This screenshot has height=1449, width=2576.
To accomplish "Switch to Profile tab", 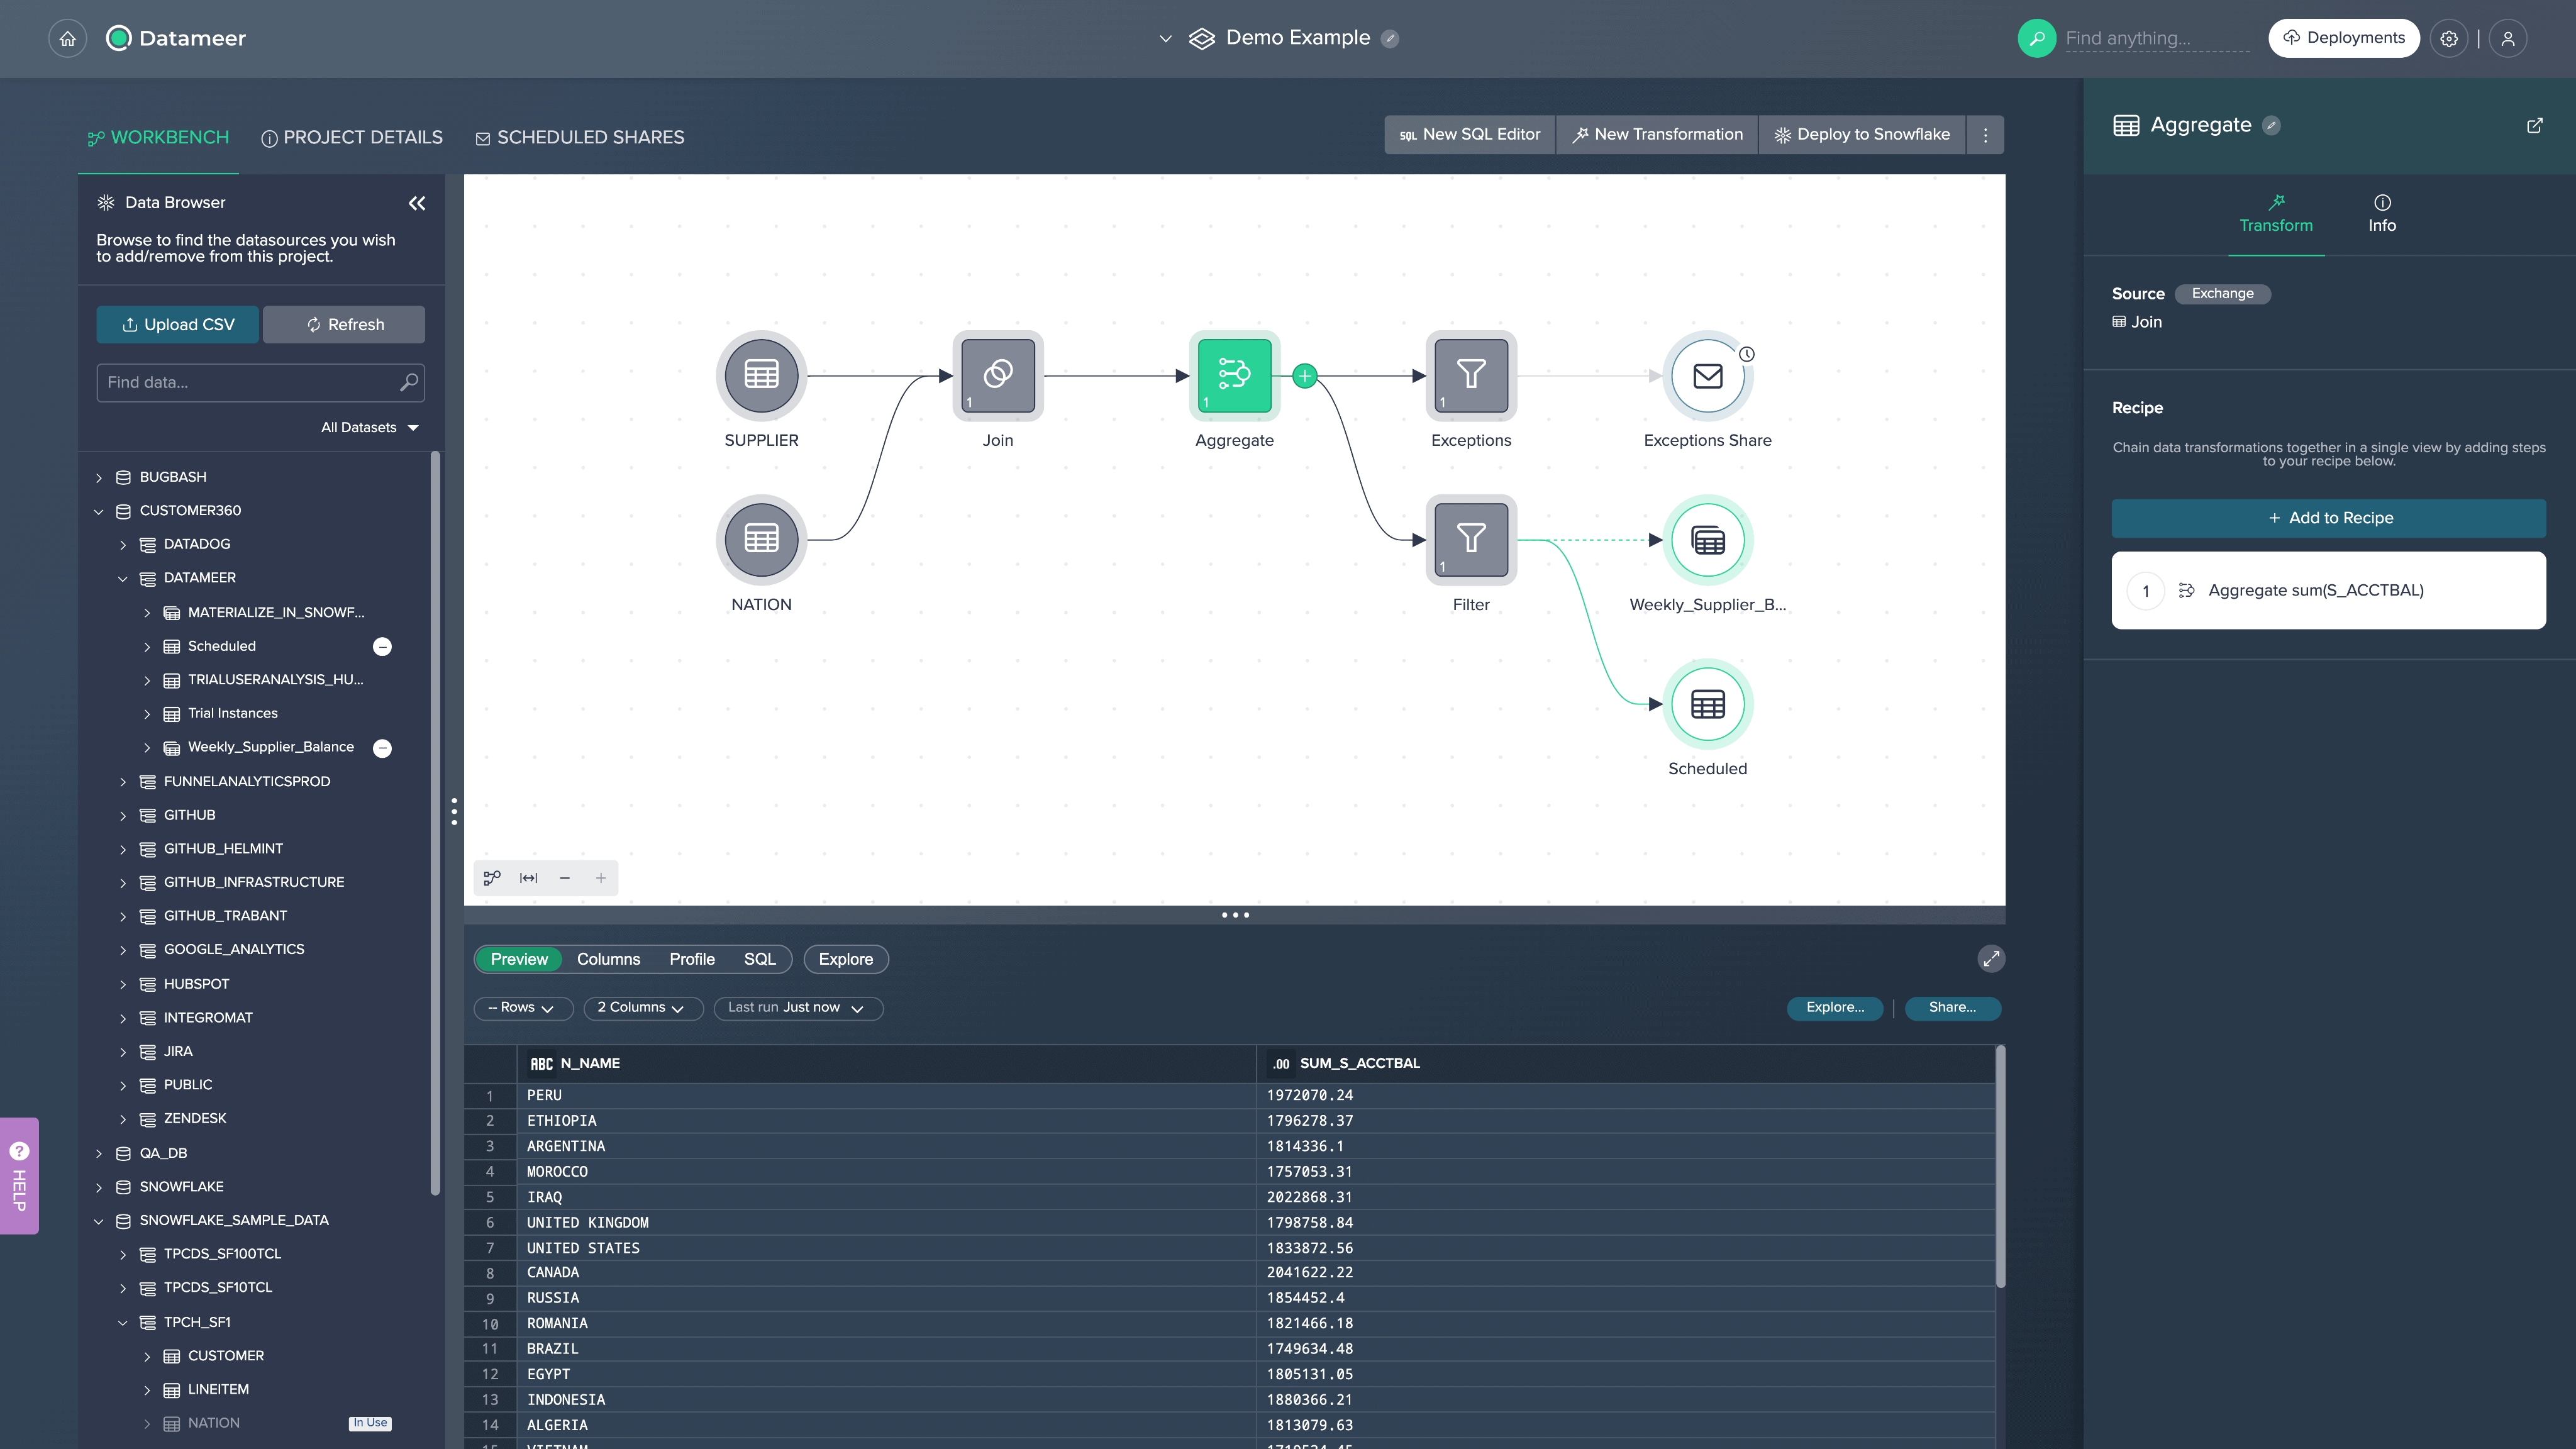I will click(x=692, y=959).
